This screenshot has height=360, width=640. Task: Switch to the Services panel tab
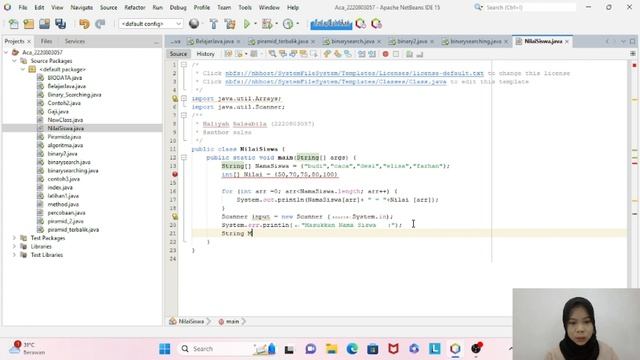point(75,41)
